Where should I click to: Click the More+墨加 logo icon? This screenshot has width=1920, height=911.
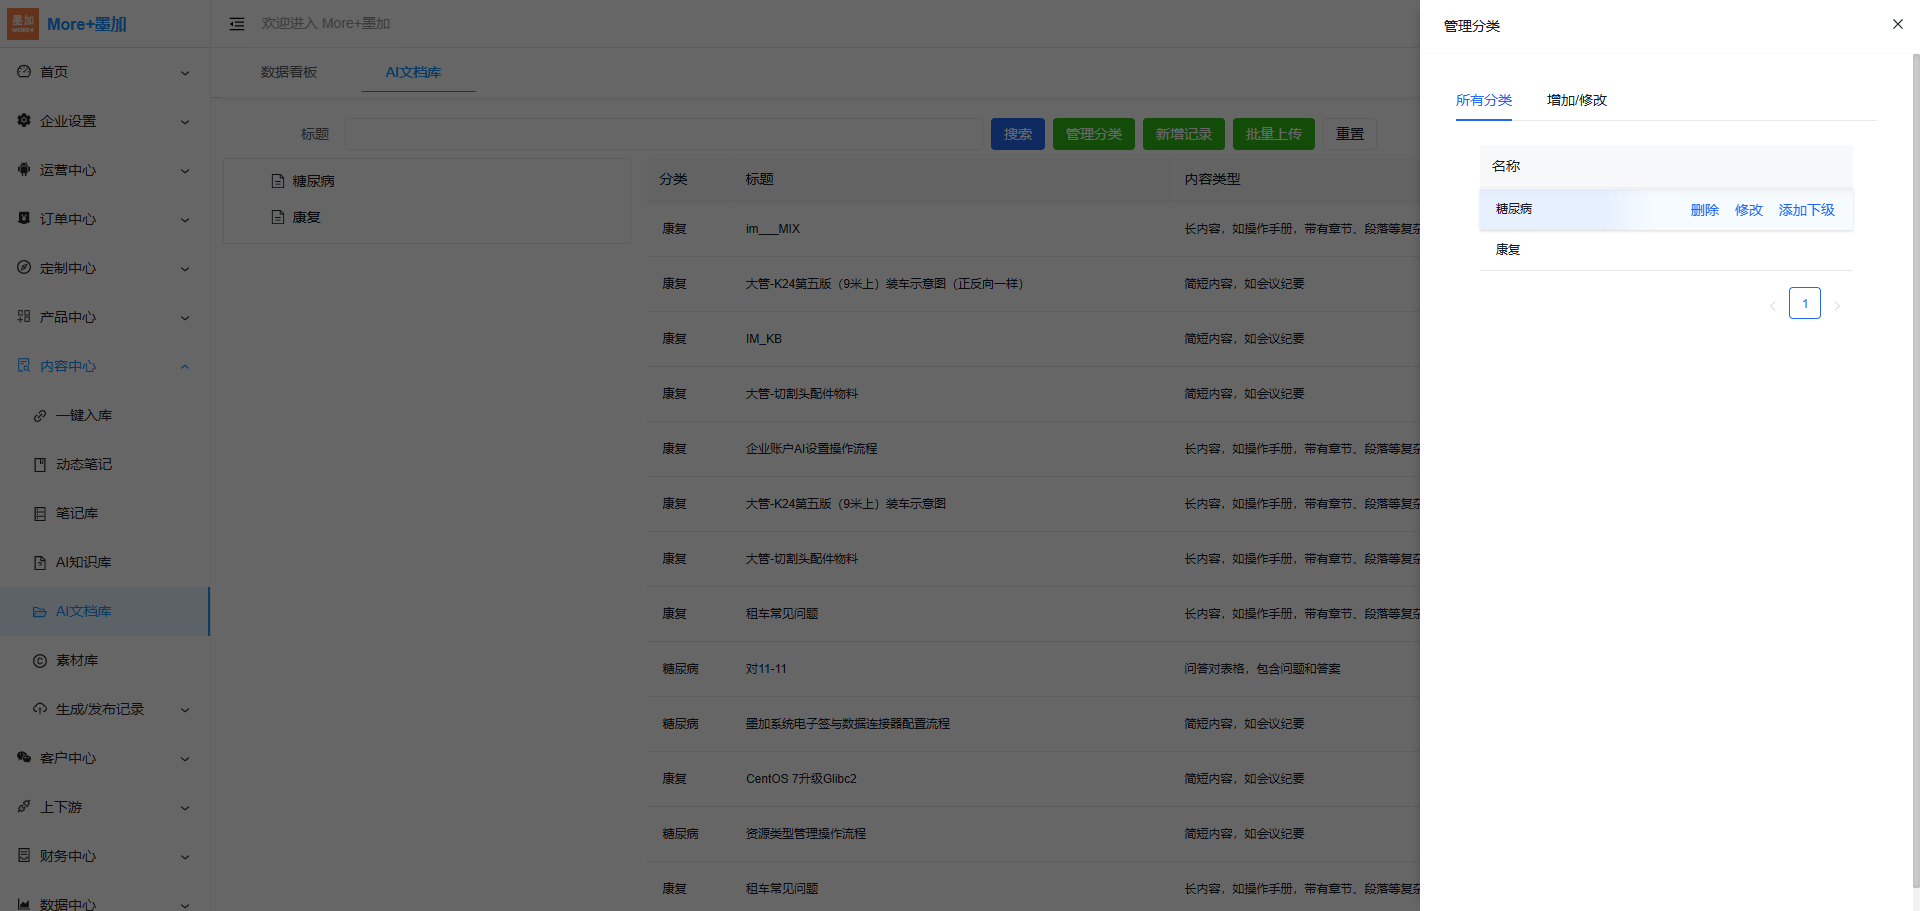(23, 24)
